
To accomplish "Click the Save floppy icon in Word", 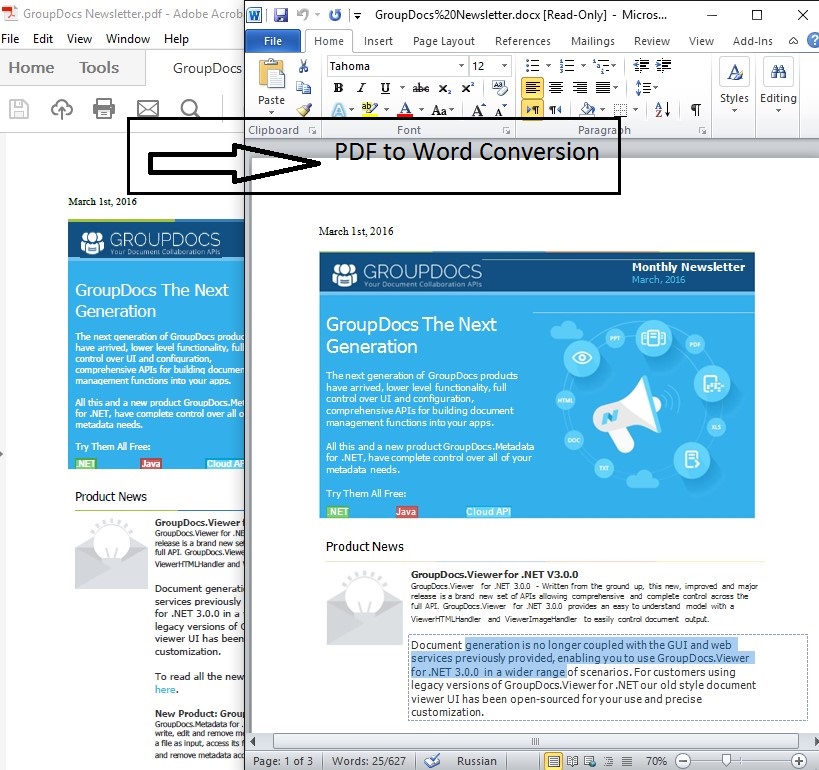I will pos(281,15).
